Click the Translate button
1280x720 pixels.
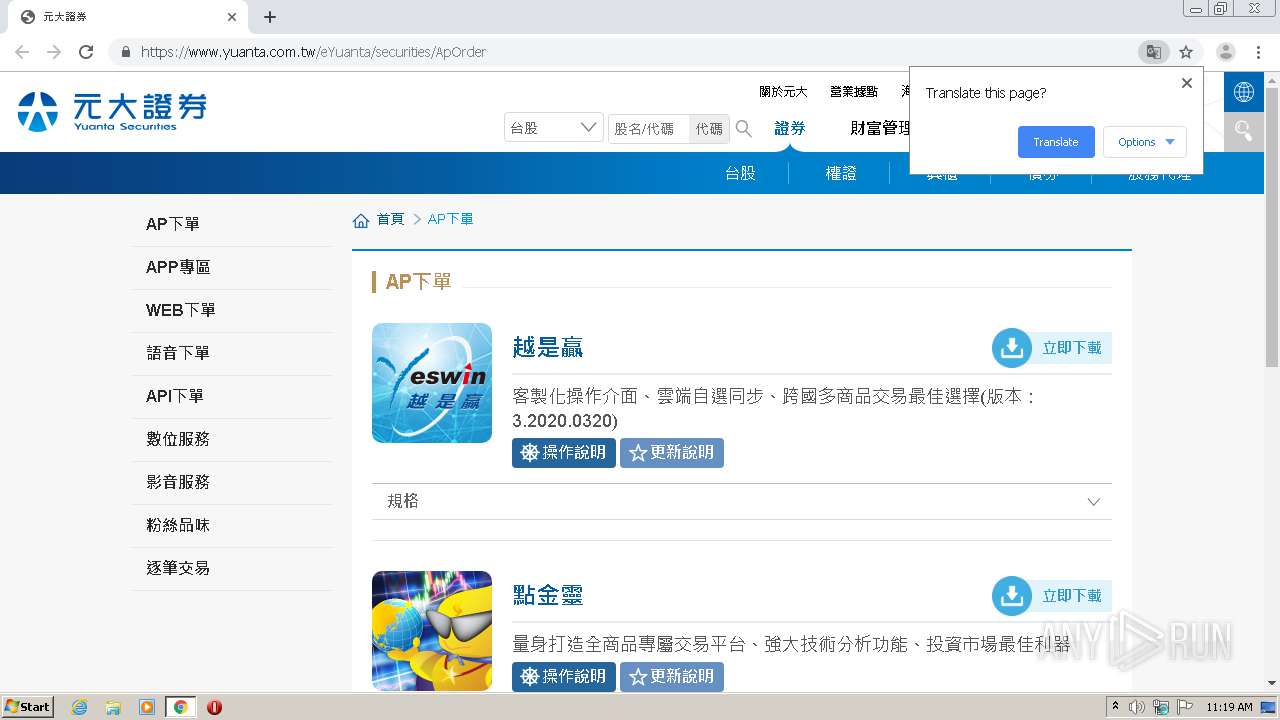(1056, 142)
